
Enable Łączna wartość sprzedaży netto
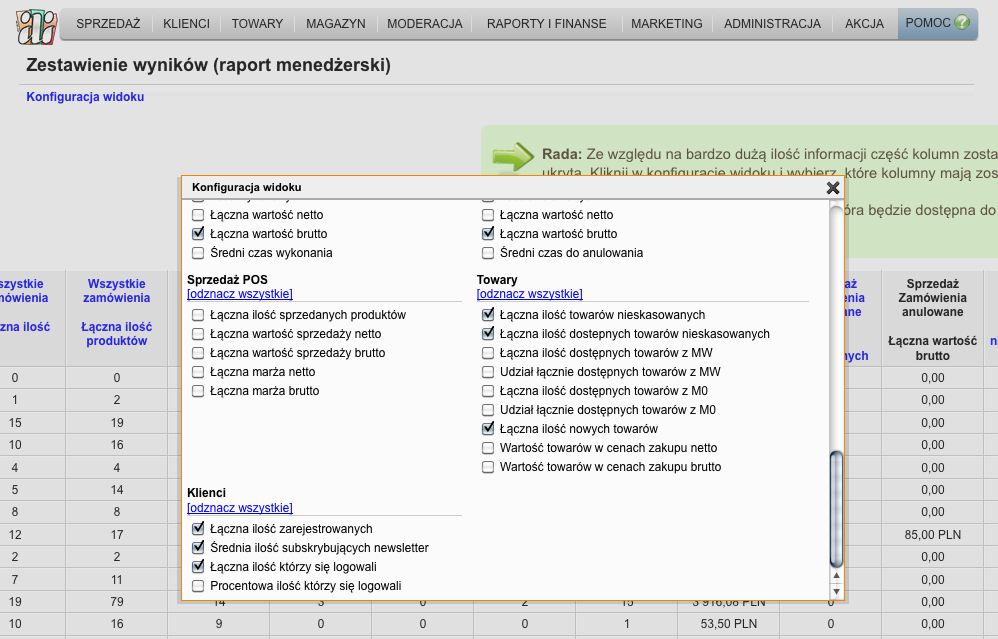coord(198,334)
